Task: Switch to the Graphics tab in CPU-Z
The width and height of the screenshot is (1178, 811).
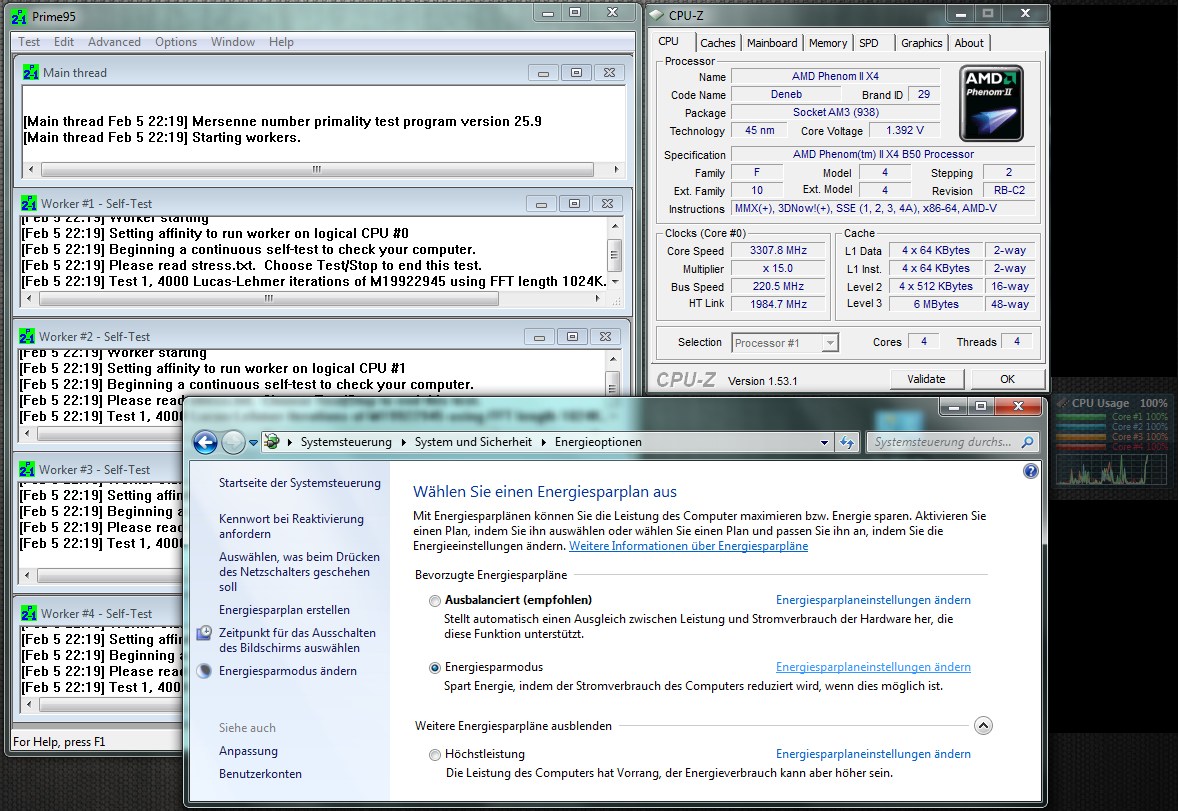Action: click(x=921, y=44)
